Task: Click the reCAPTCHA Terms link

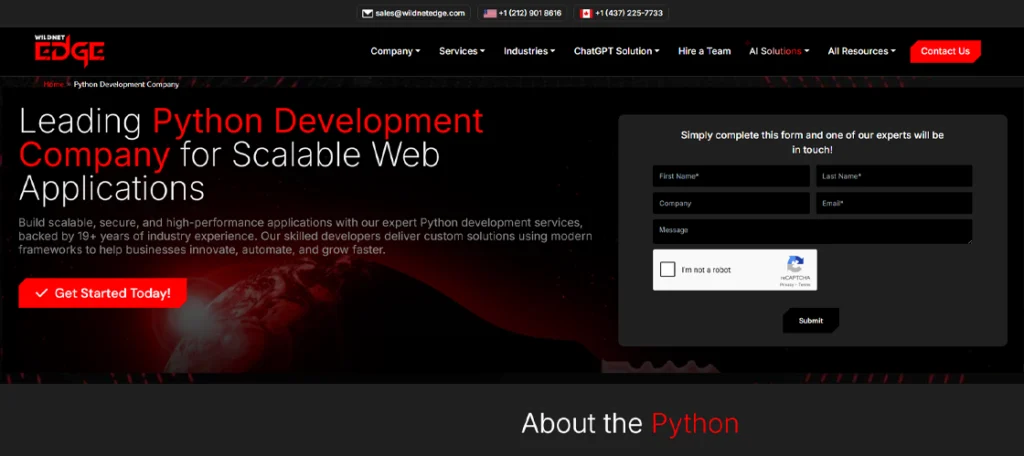Action: pyautogui.click(x=804, y=285)
